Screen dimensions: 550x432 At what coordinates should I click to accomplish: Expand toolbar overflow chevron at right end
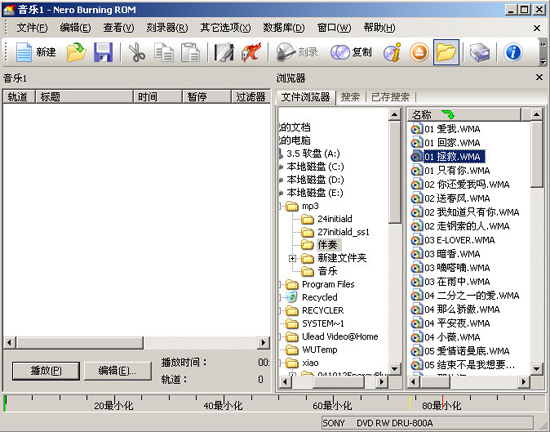click(x=543, y=53)
